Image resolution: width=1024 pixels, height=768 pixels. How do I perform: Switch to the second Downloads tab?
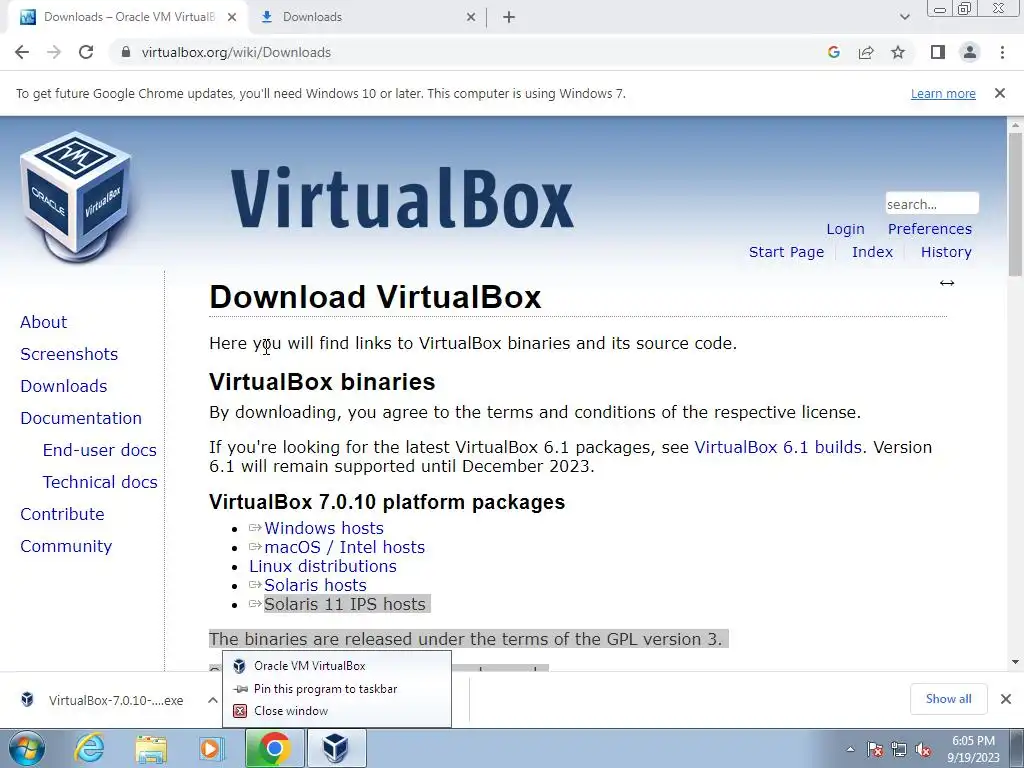click(x=368, y=17)
